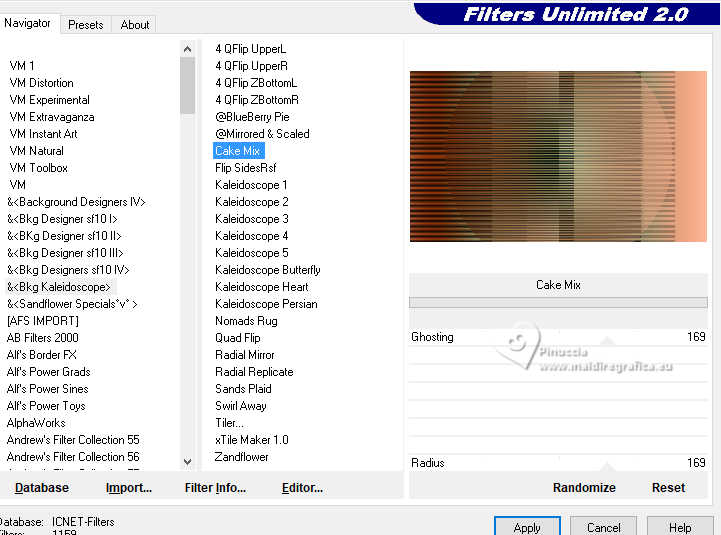Viewport: 721px width, 535px height.
Task: Select AlphaWorks category
Action: click(36, 423)
